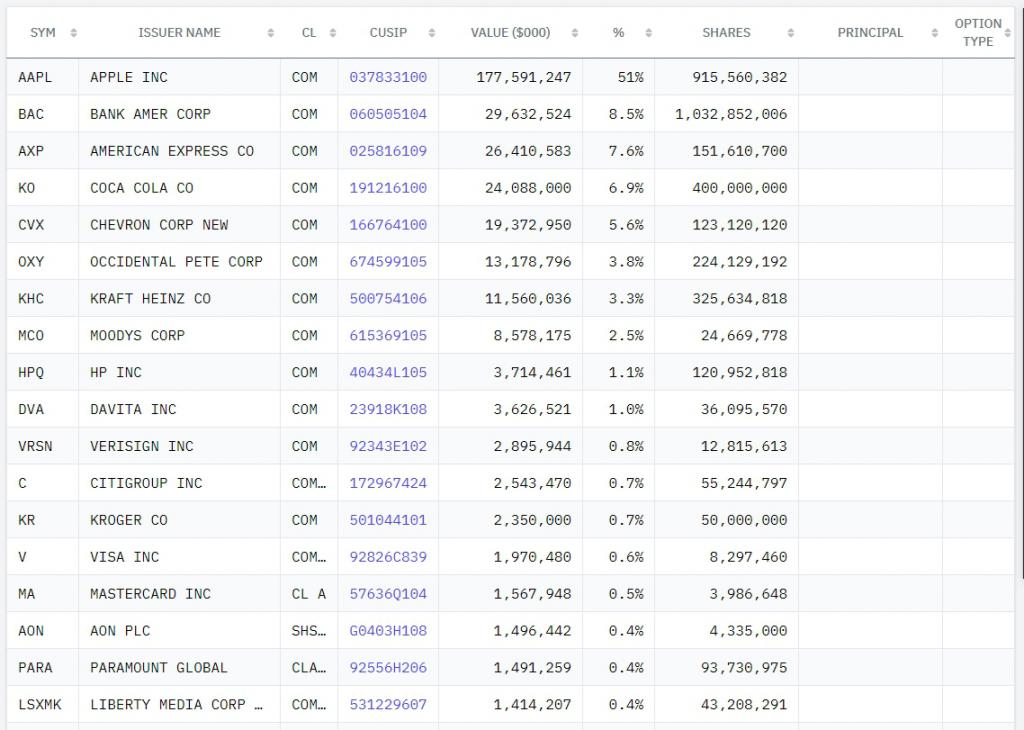Click the SYM column header label

[42, 33]
